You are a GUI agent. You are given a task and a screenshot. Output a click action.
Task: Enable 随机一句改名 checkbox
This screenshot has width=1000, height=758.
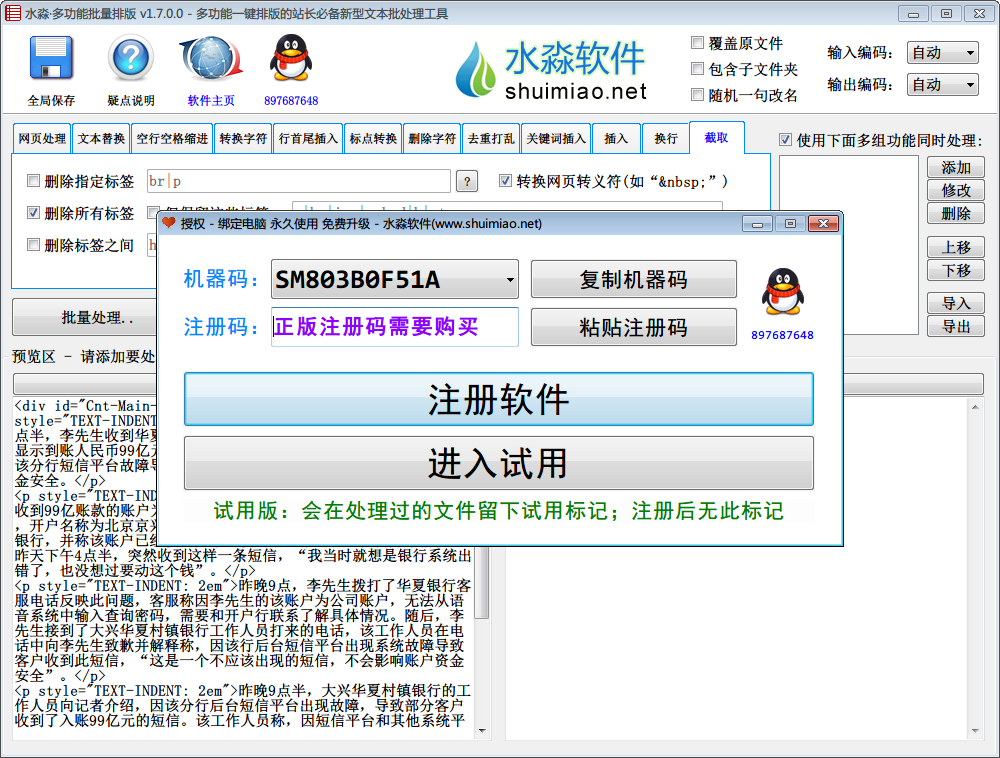(697, 95)
